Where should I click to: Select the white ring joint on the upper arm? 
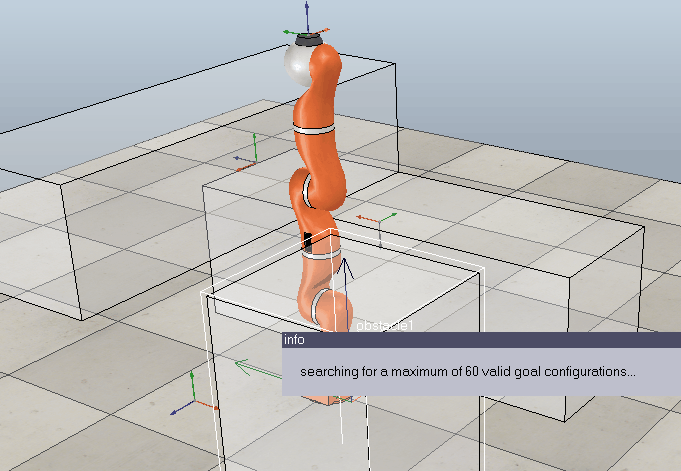pyautogui.click(x=315, y=129)
